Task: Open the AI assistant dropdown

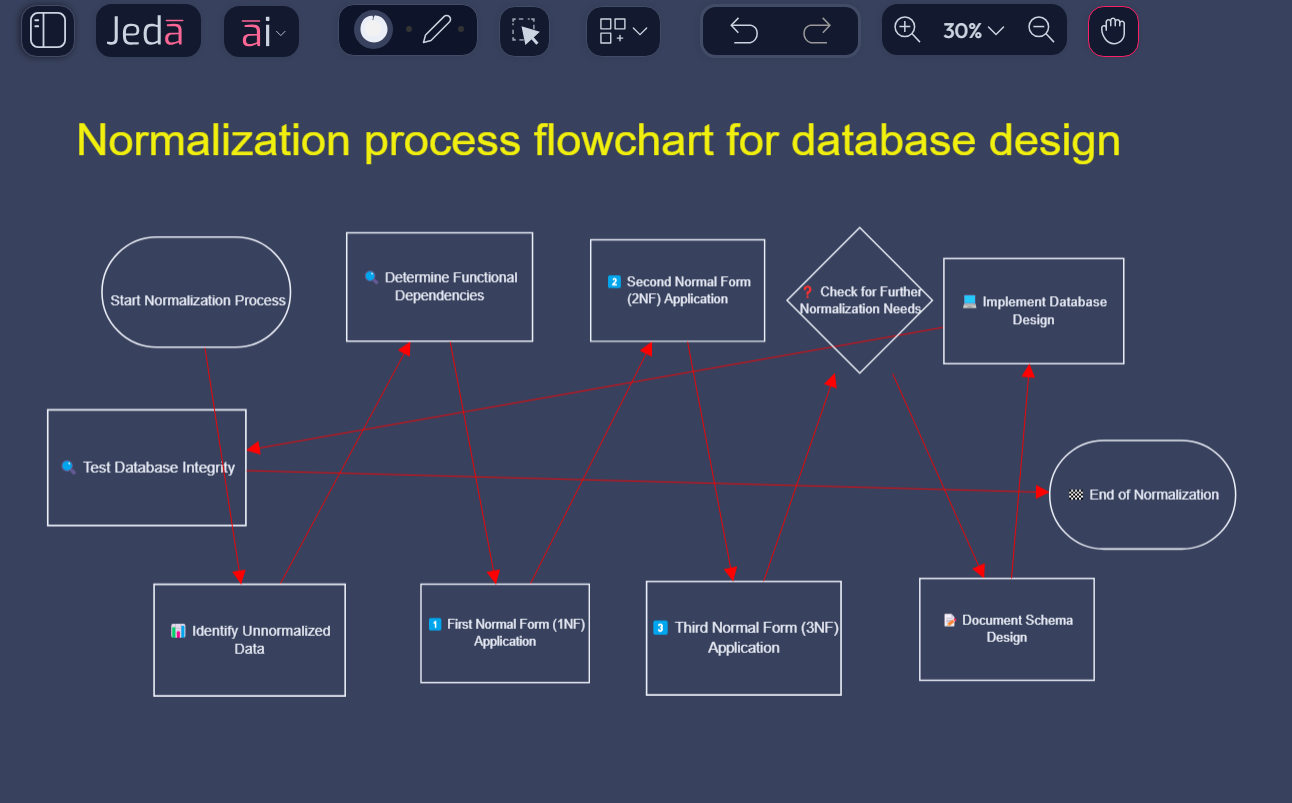Action: point(261,32)
